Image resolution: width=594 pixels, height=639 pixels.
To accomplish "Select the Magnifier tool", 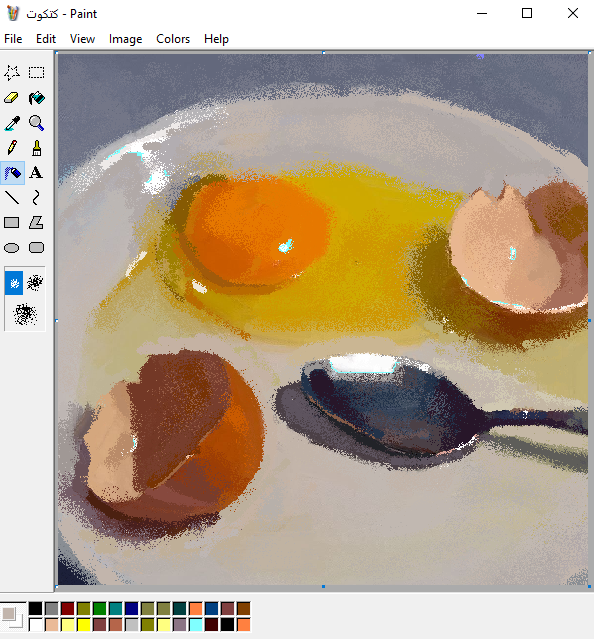I will (36, 123).
